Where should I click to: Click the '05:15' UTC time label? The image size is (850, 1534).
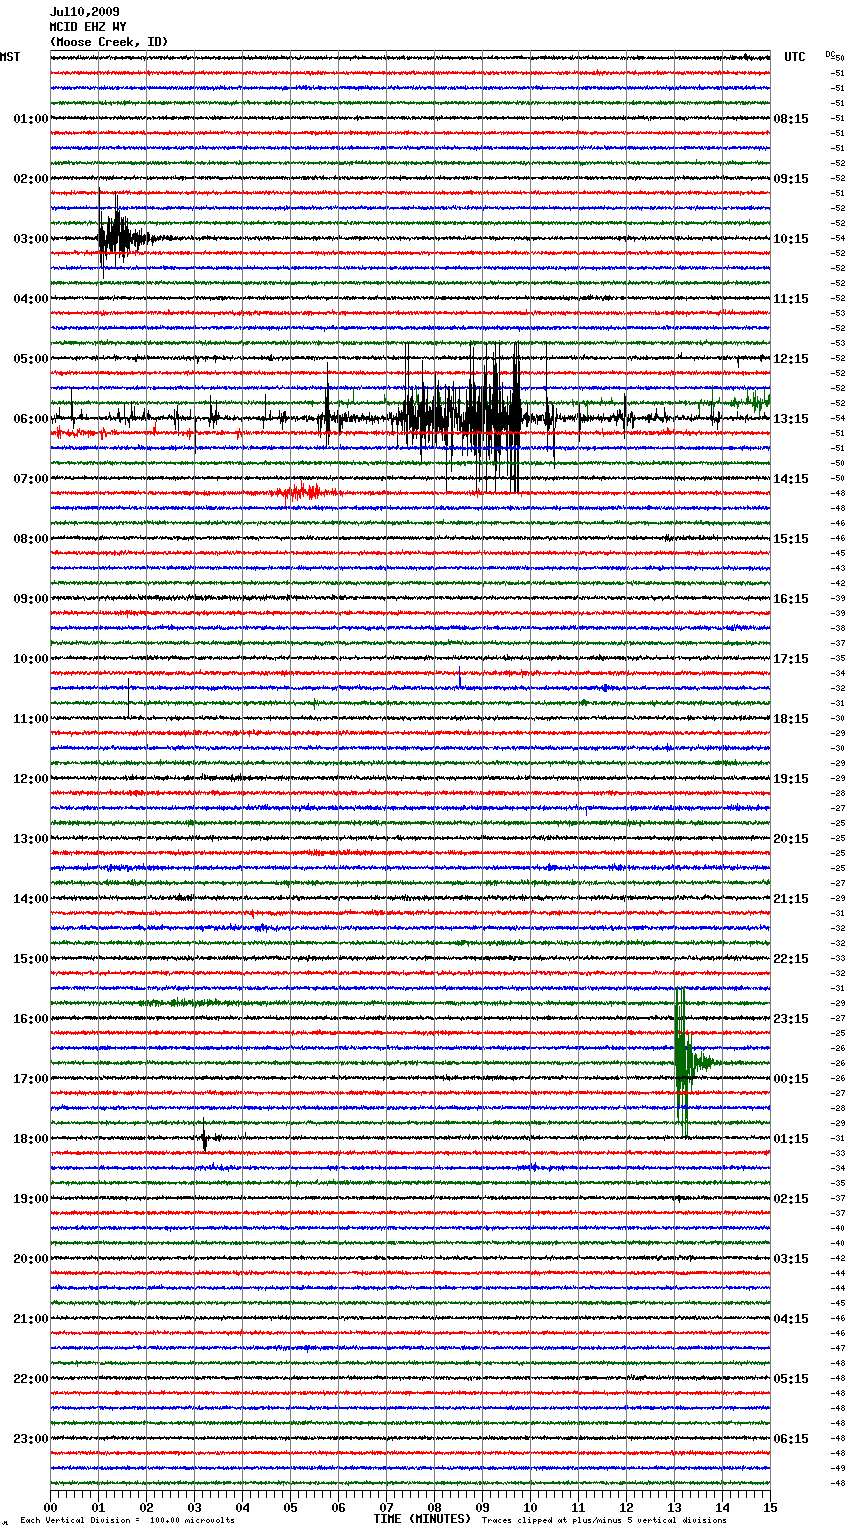click(x=791, y=1379)
